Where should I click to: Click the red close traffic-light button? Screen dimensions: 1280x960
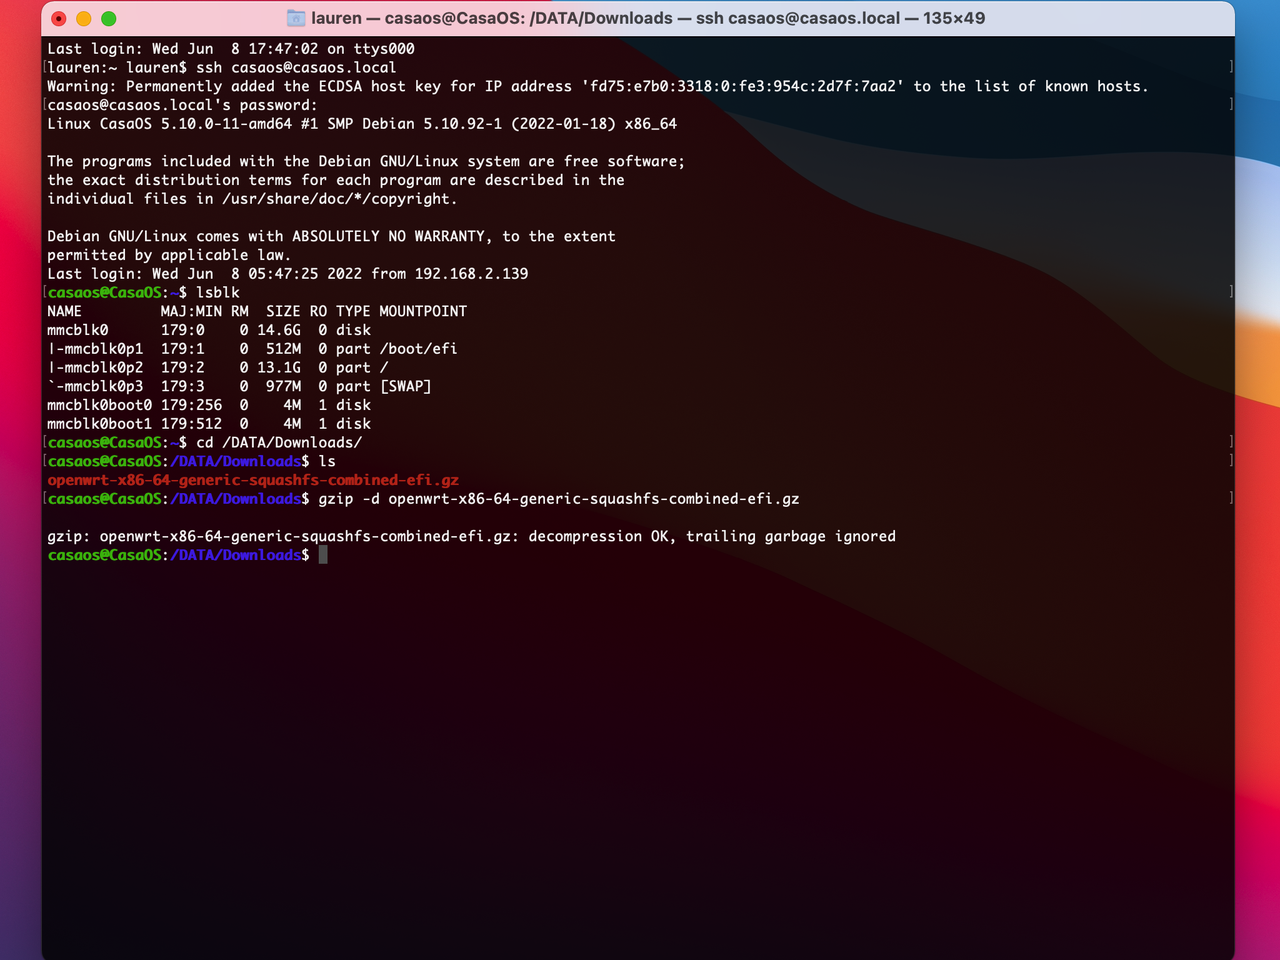[x=60, y=18]
